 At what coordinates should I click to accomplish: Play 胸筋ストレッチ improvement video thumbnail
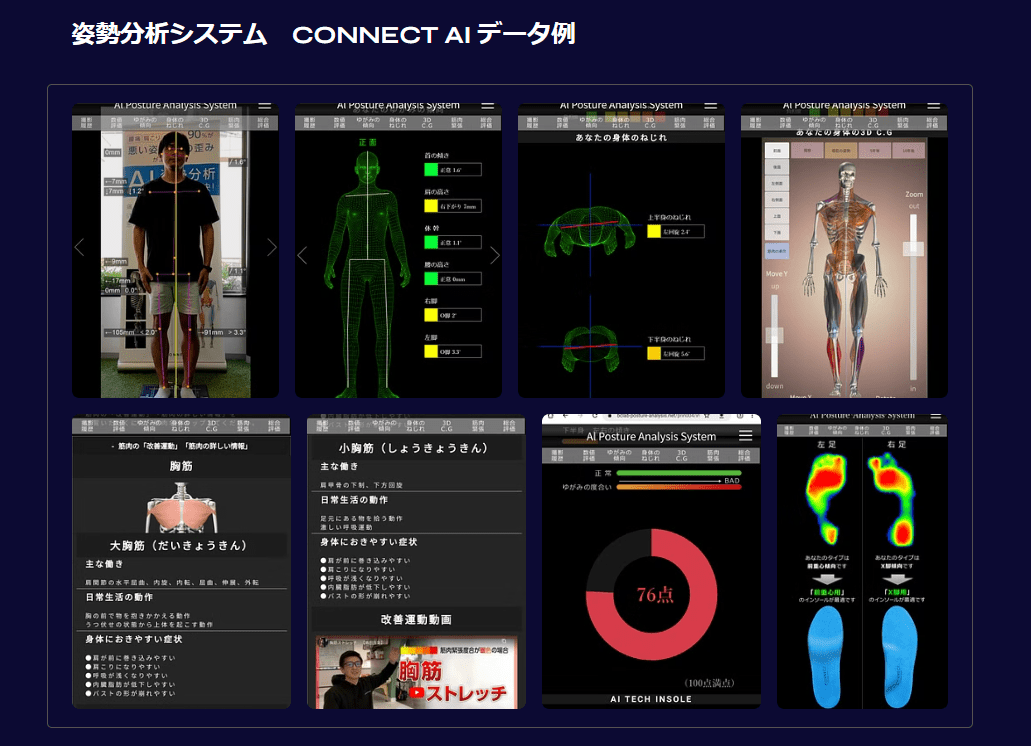416,672
